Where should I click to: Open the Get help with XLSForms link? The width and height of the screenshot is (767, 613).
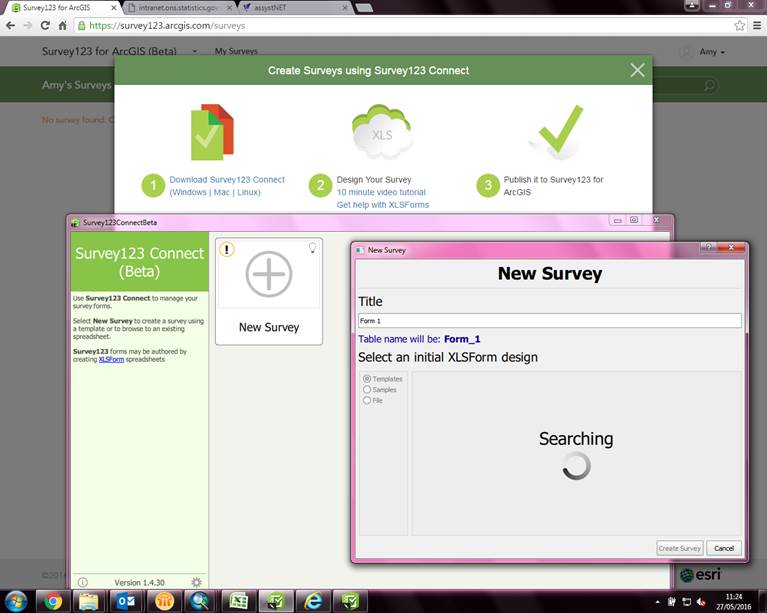click(x=383, y=205)
